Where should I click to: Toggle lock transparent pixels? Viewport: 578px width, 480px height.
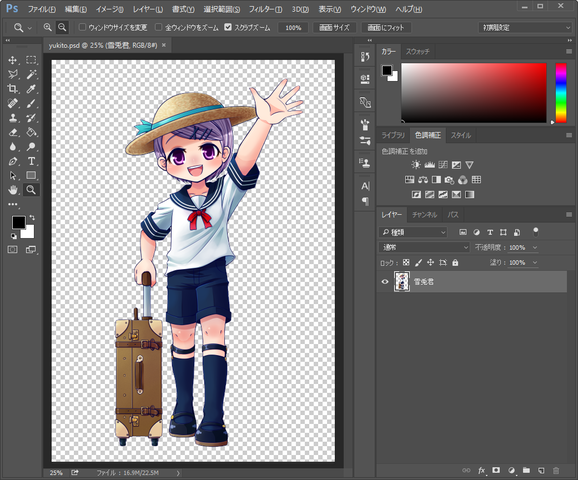406,262
